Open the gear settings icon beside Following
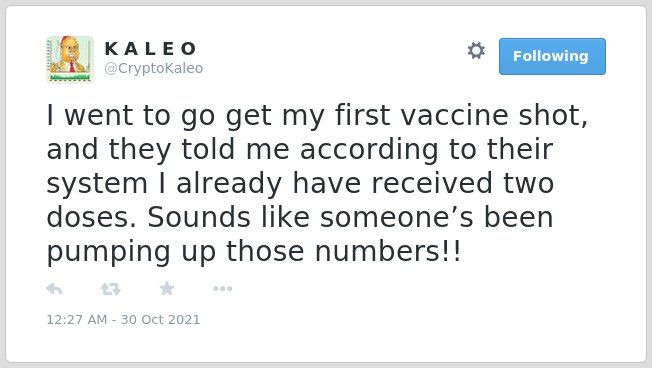The image size is (652, 368). tap(476, 51)
